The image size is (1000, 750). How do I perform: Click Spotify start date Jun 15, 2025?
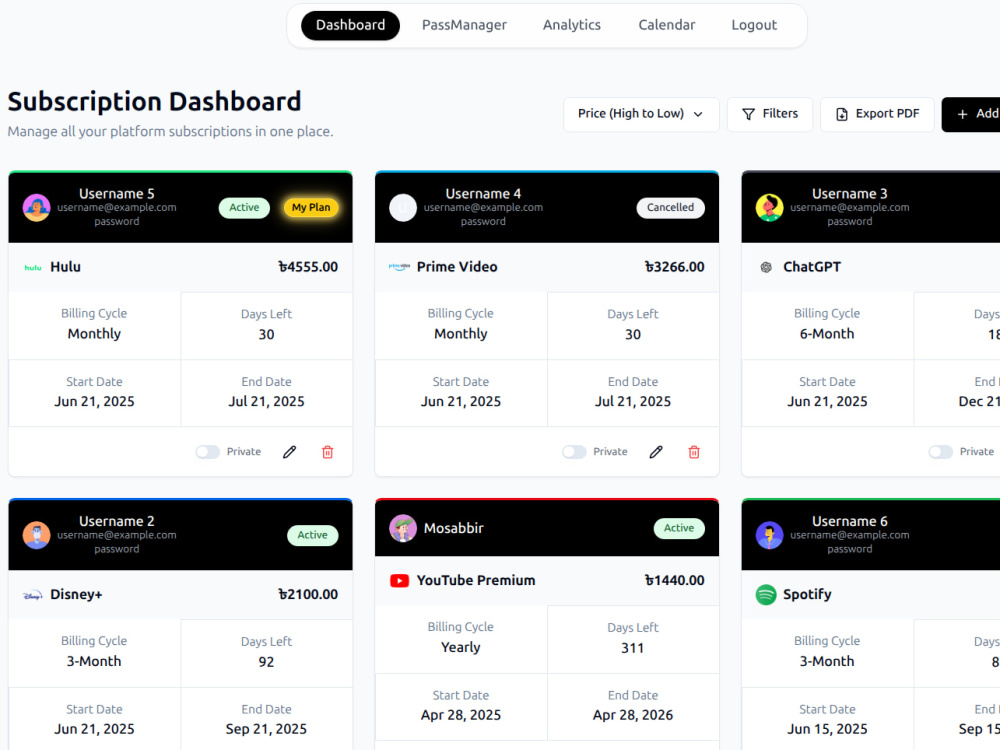(827, 730)
